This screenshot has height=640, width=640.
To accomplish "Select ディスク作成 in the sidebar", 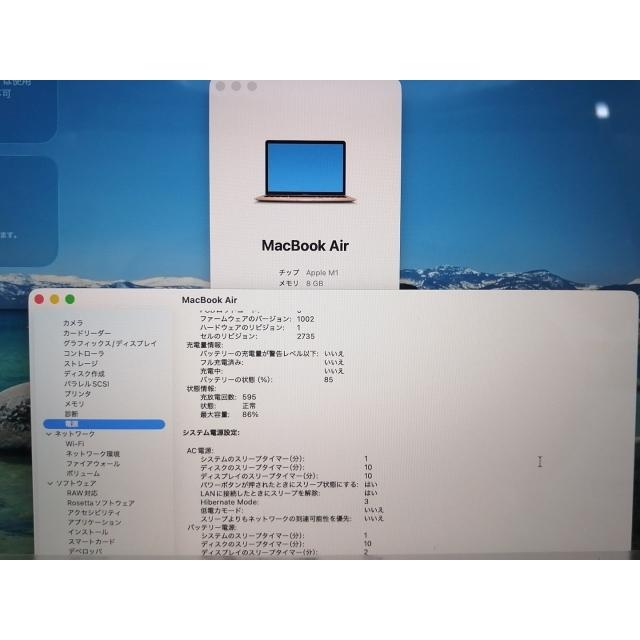I will [84, 373].
